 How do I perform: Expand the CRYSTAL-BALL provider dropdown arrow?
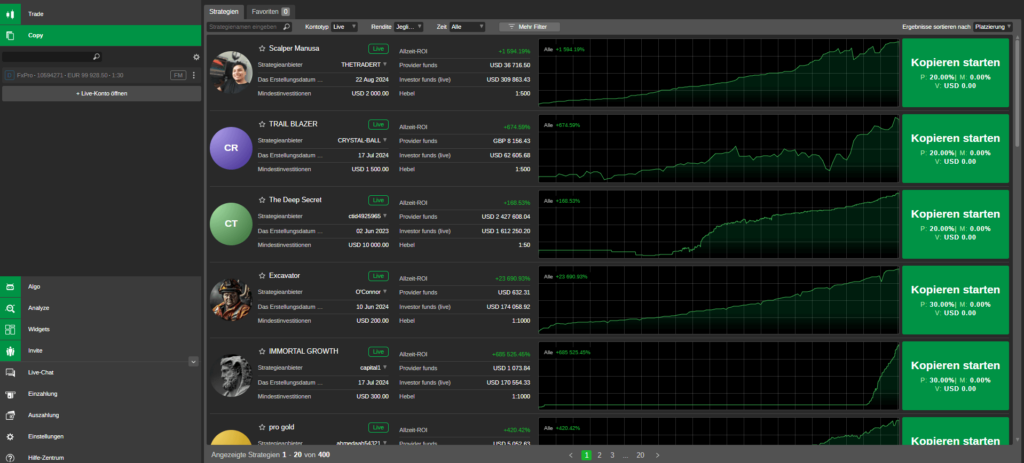385,140
